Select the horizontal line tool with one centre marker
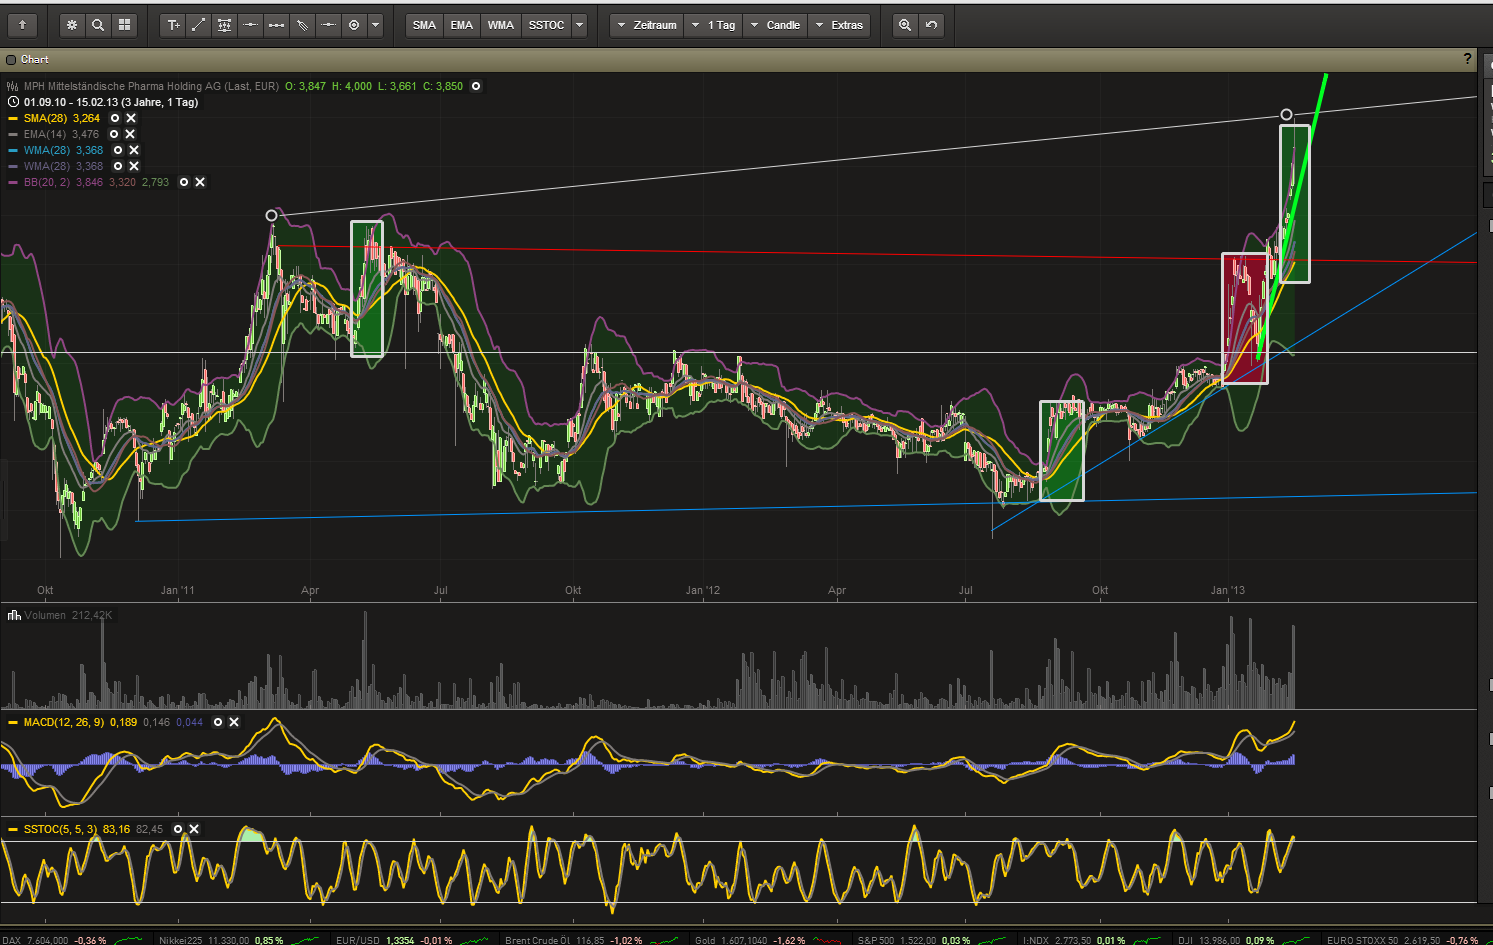1493x945 pixels. click(251, 25)
